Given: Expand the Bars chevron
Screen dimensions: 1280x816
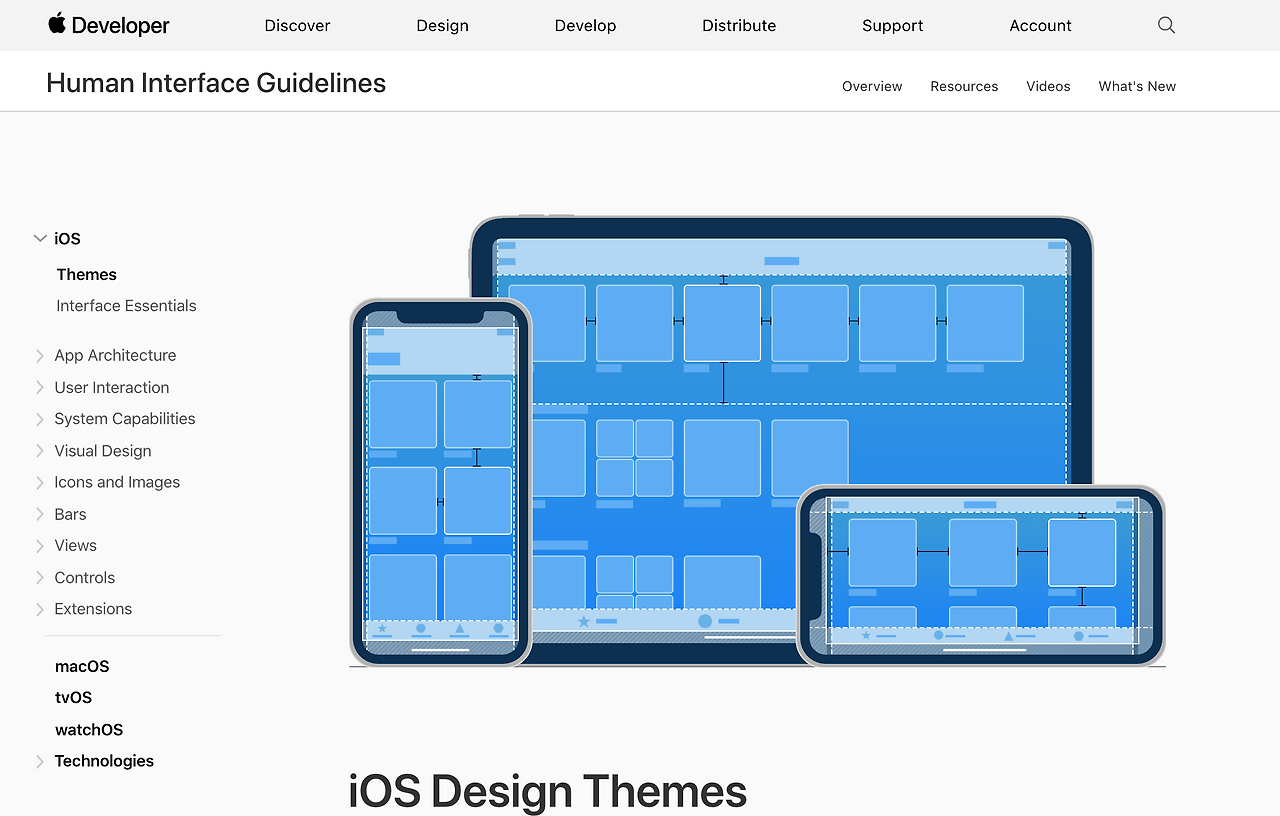Looking at the screenshot, I should click(x=40, y=514).
